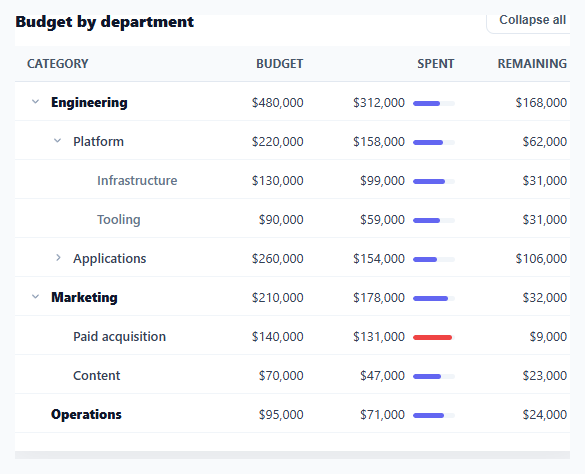Image resolution: width=585 pixels, height=474 pixels.
Task: Click the red Paid acquisition progress bar
Action: pos(434,337)
